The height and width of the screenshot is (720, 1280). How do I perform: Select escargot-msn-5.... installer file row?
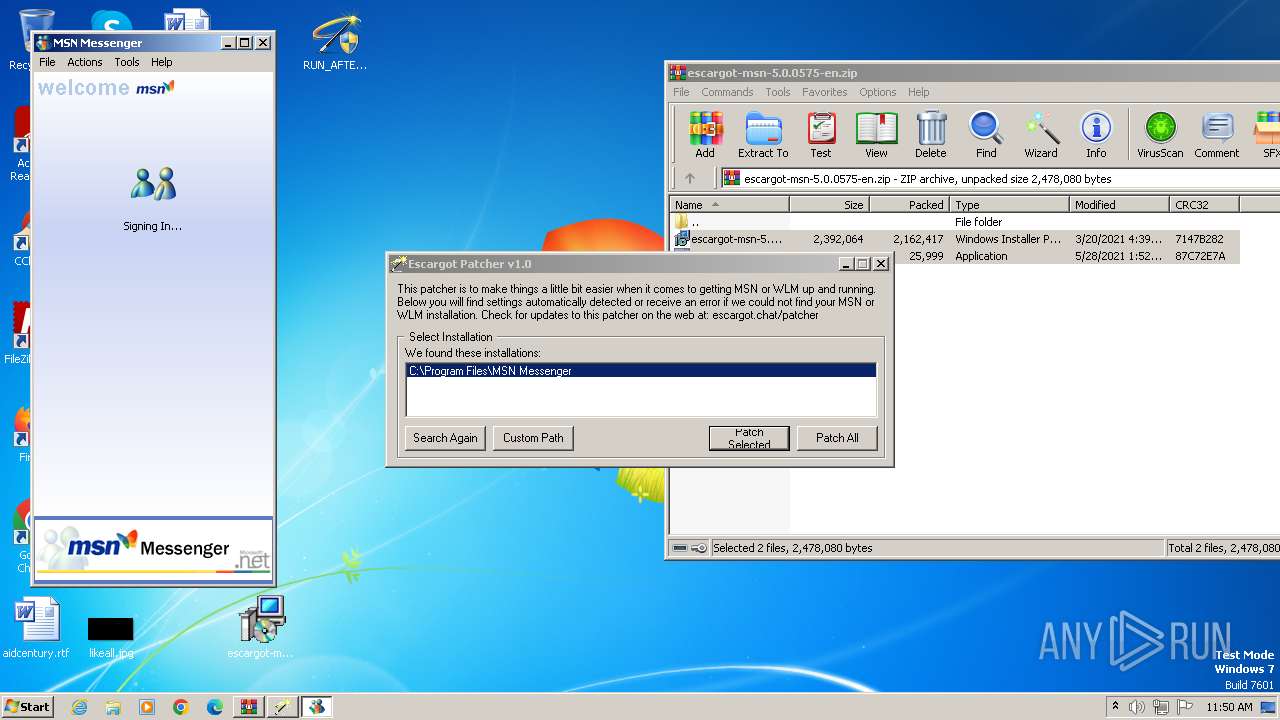point(955,239)
